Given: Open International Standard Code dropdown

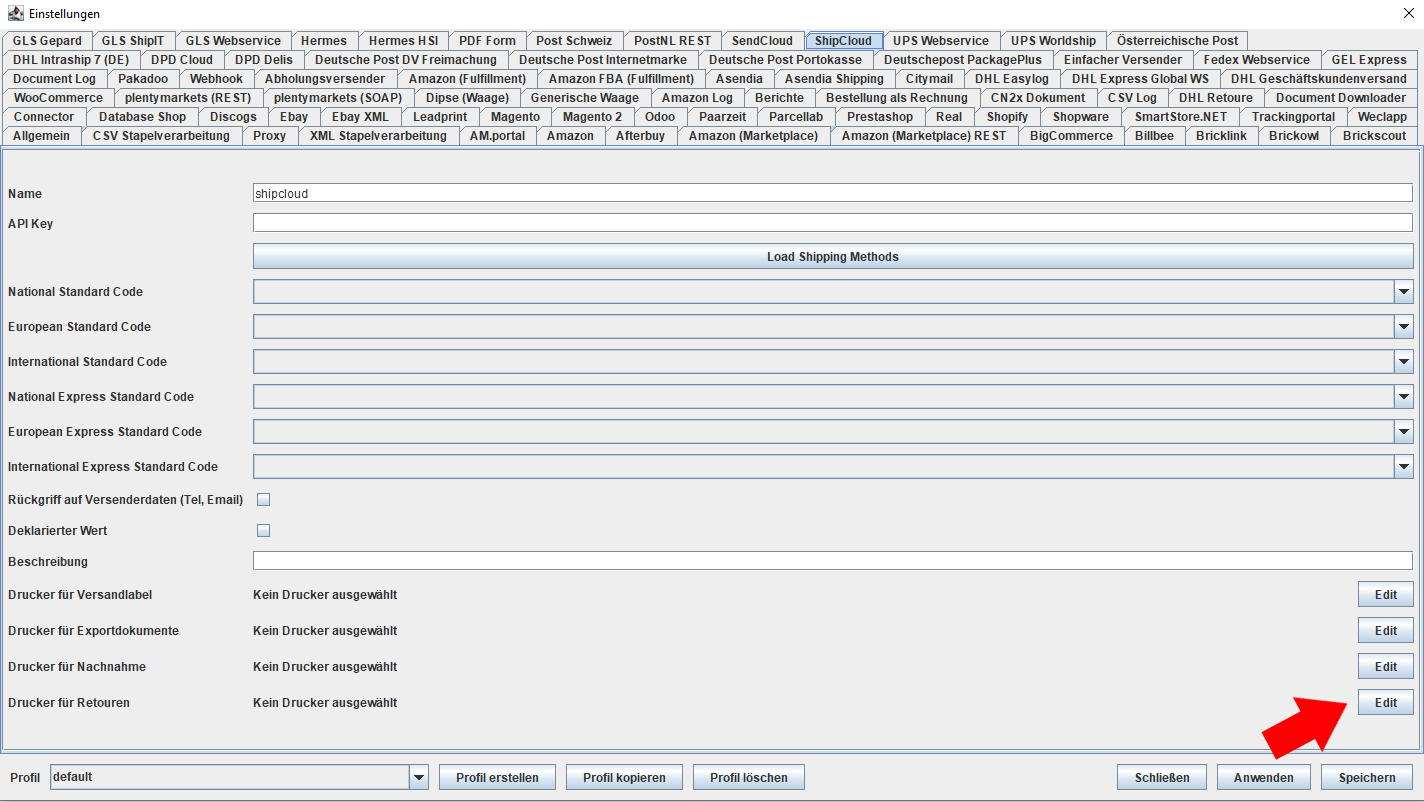Looking at the screenshot, I should 1403,361.
